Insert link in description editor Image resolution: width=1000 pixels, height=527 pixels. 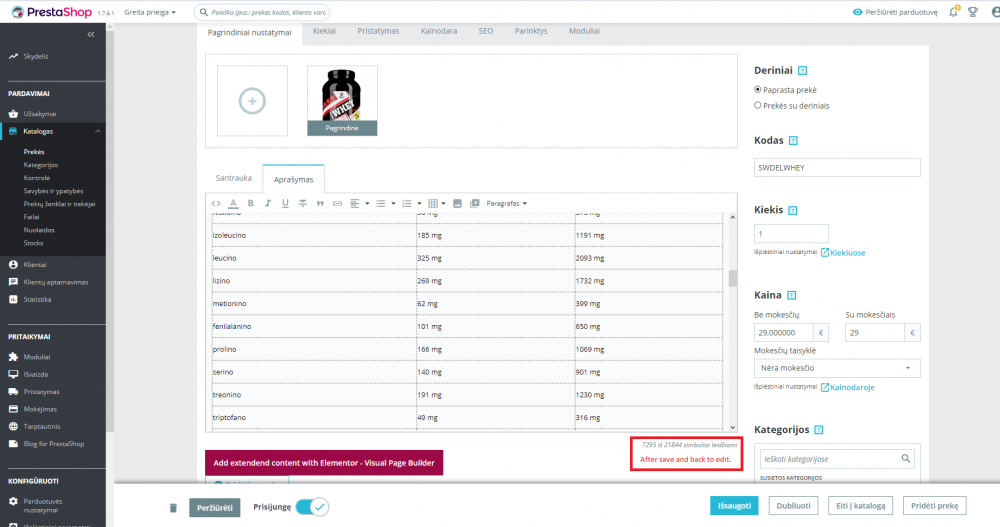[337, 204]
